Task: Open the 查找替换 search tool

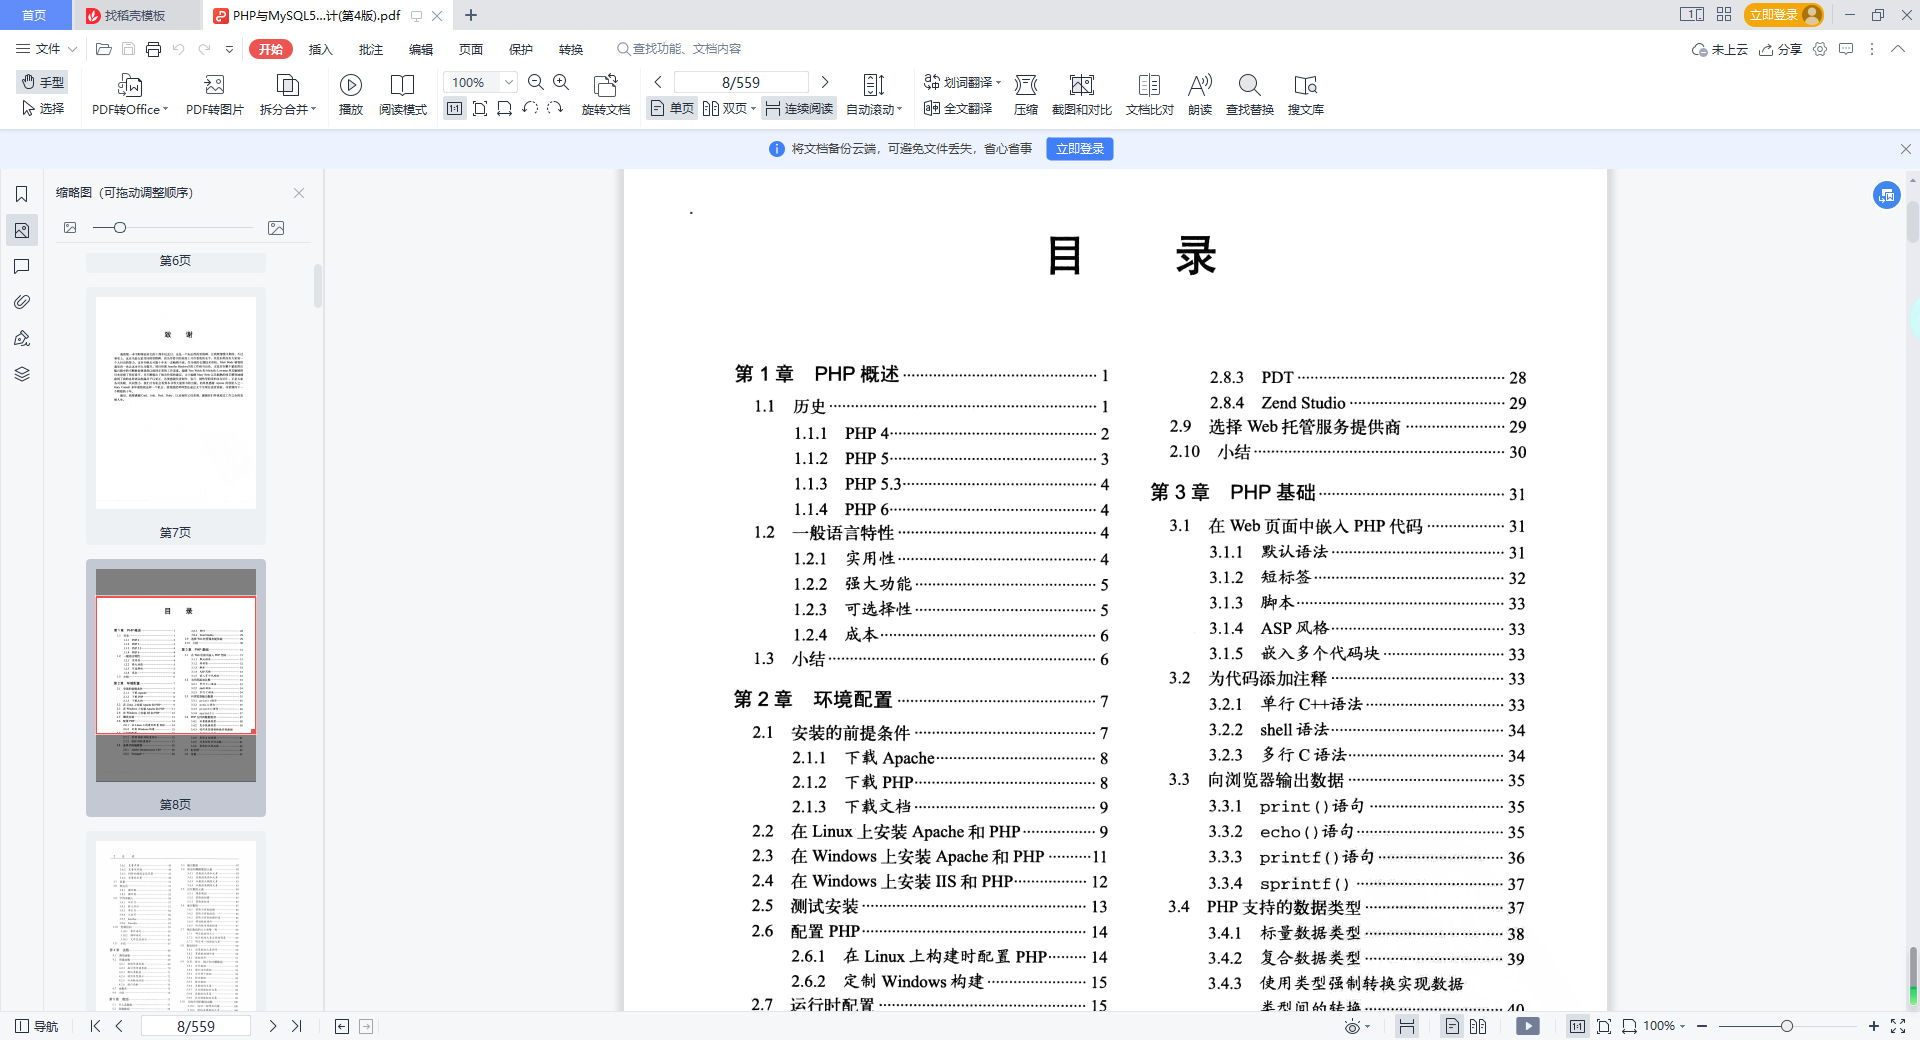Action: [1249, 86]
